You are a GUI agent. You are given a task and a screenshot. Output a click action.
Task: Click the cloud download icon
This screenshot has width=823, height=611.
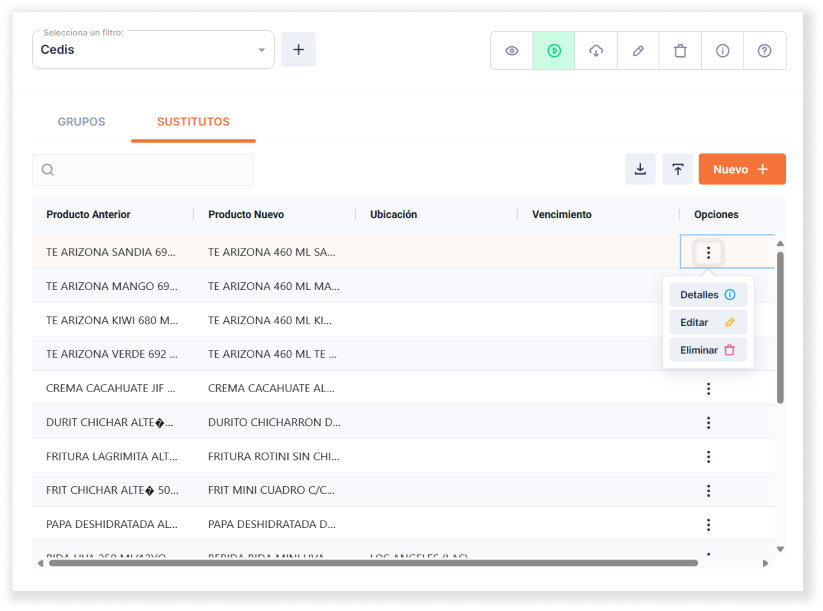(x=596, y=50)
